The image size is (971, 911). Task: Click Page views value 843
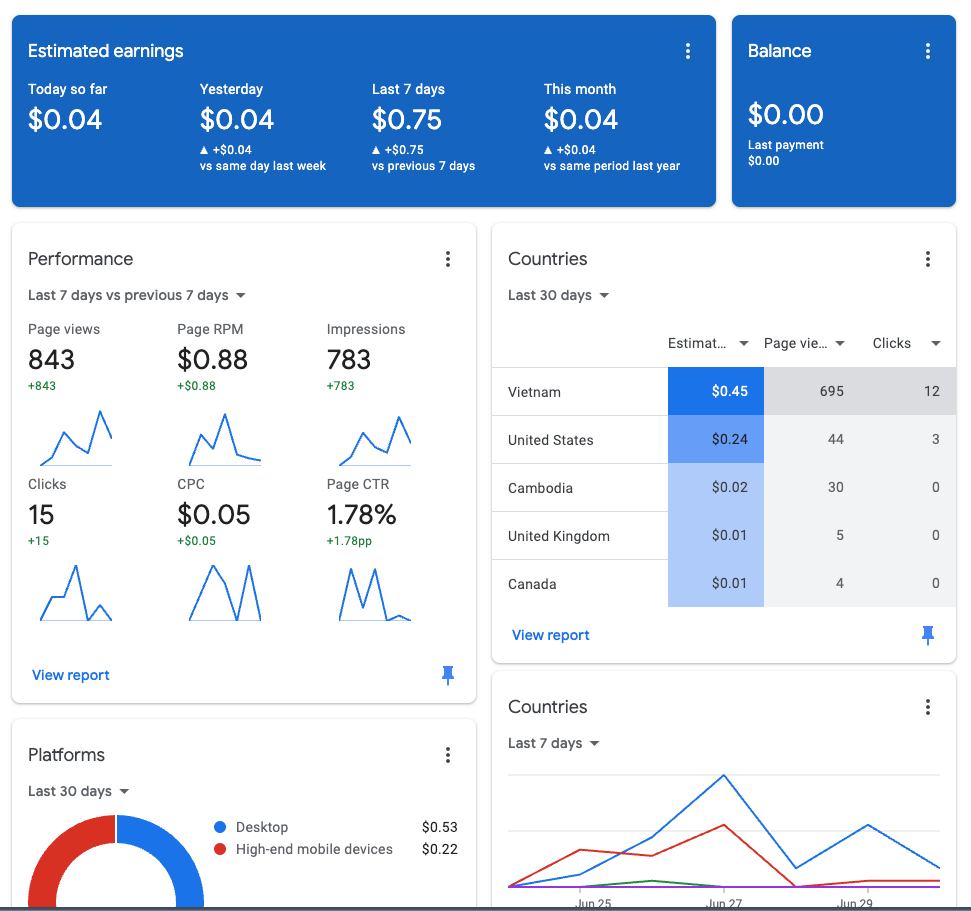(51, 359)
